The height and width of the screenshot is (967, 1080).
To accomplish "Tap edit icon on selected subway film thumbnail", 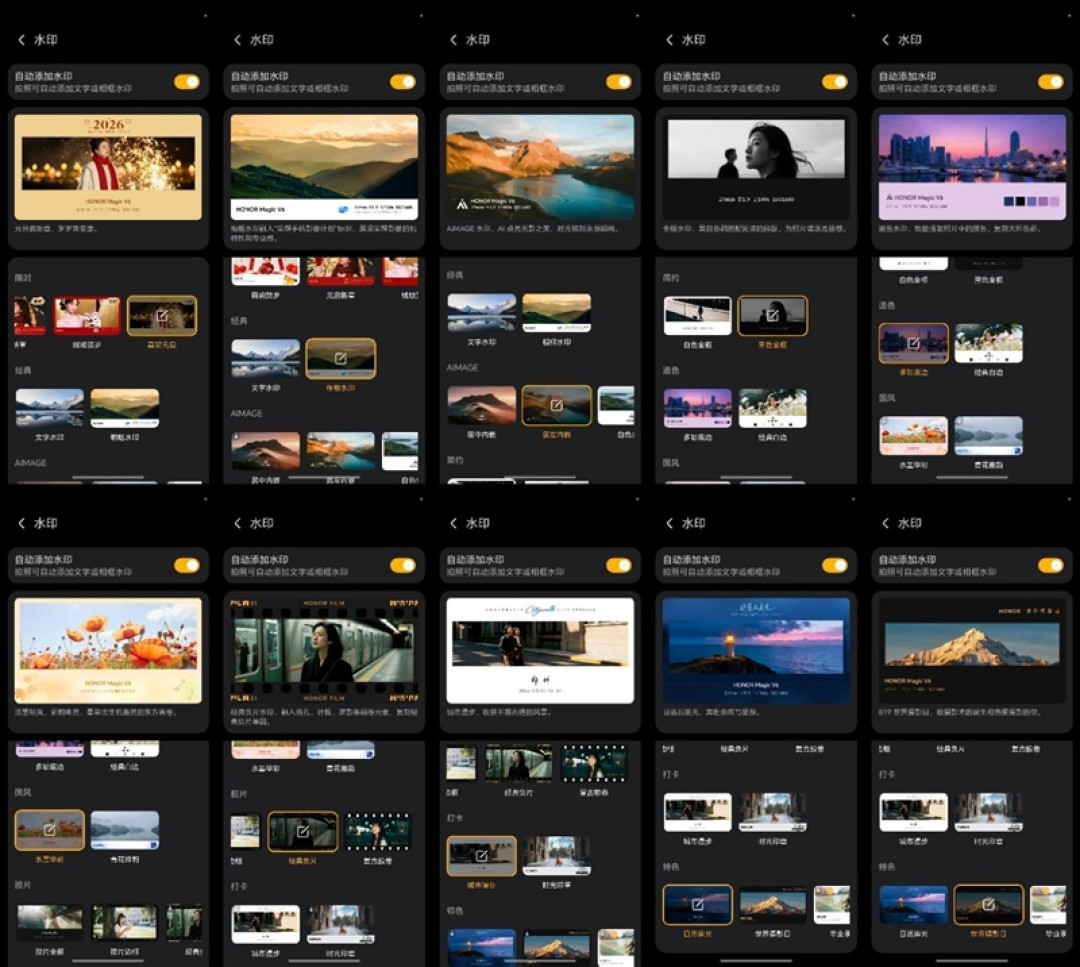I will click(x=302, y=831).
